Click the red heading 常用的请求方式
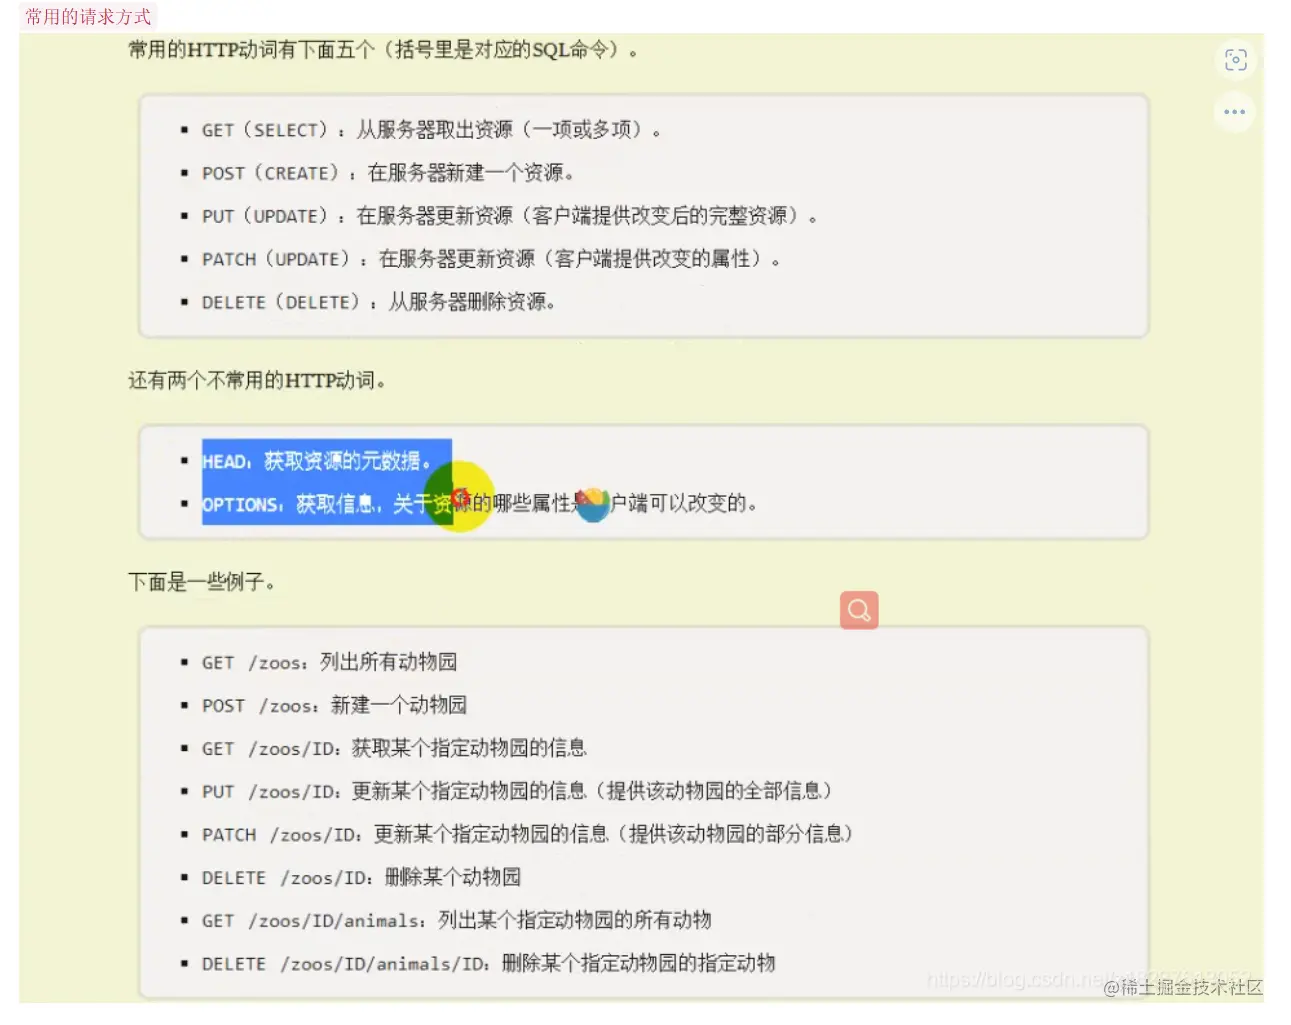1291x1025 pixels. [88, 17]
